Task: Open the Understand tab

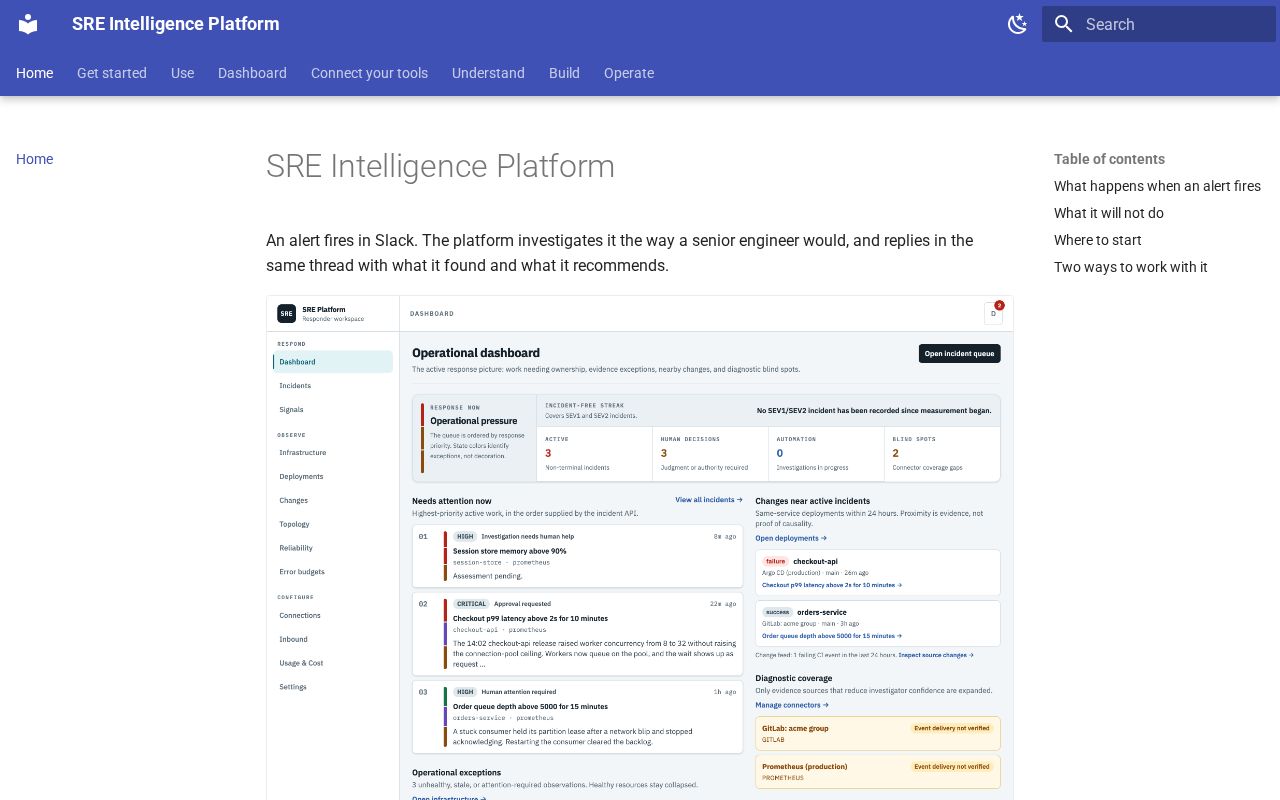Action: [488, 73]
